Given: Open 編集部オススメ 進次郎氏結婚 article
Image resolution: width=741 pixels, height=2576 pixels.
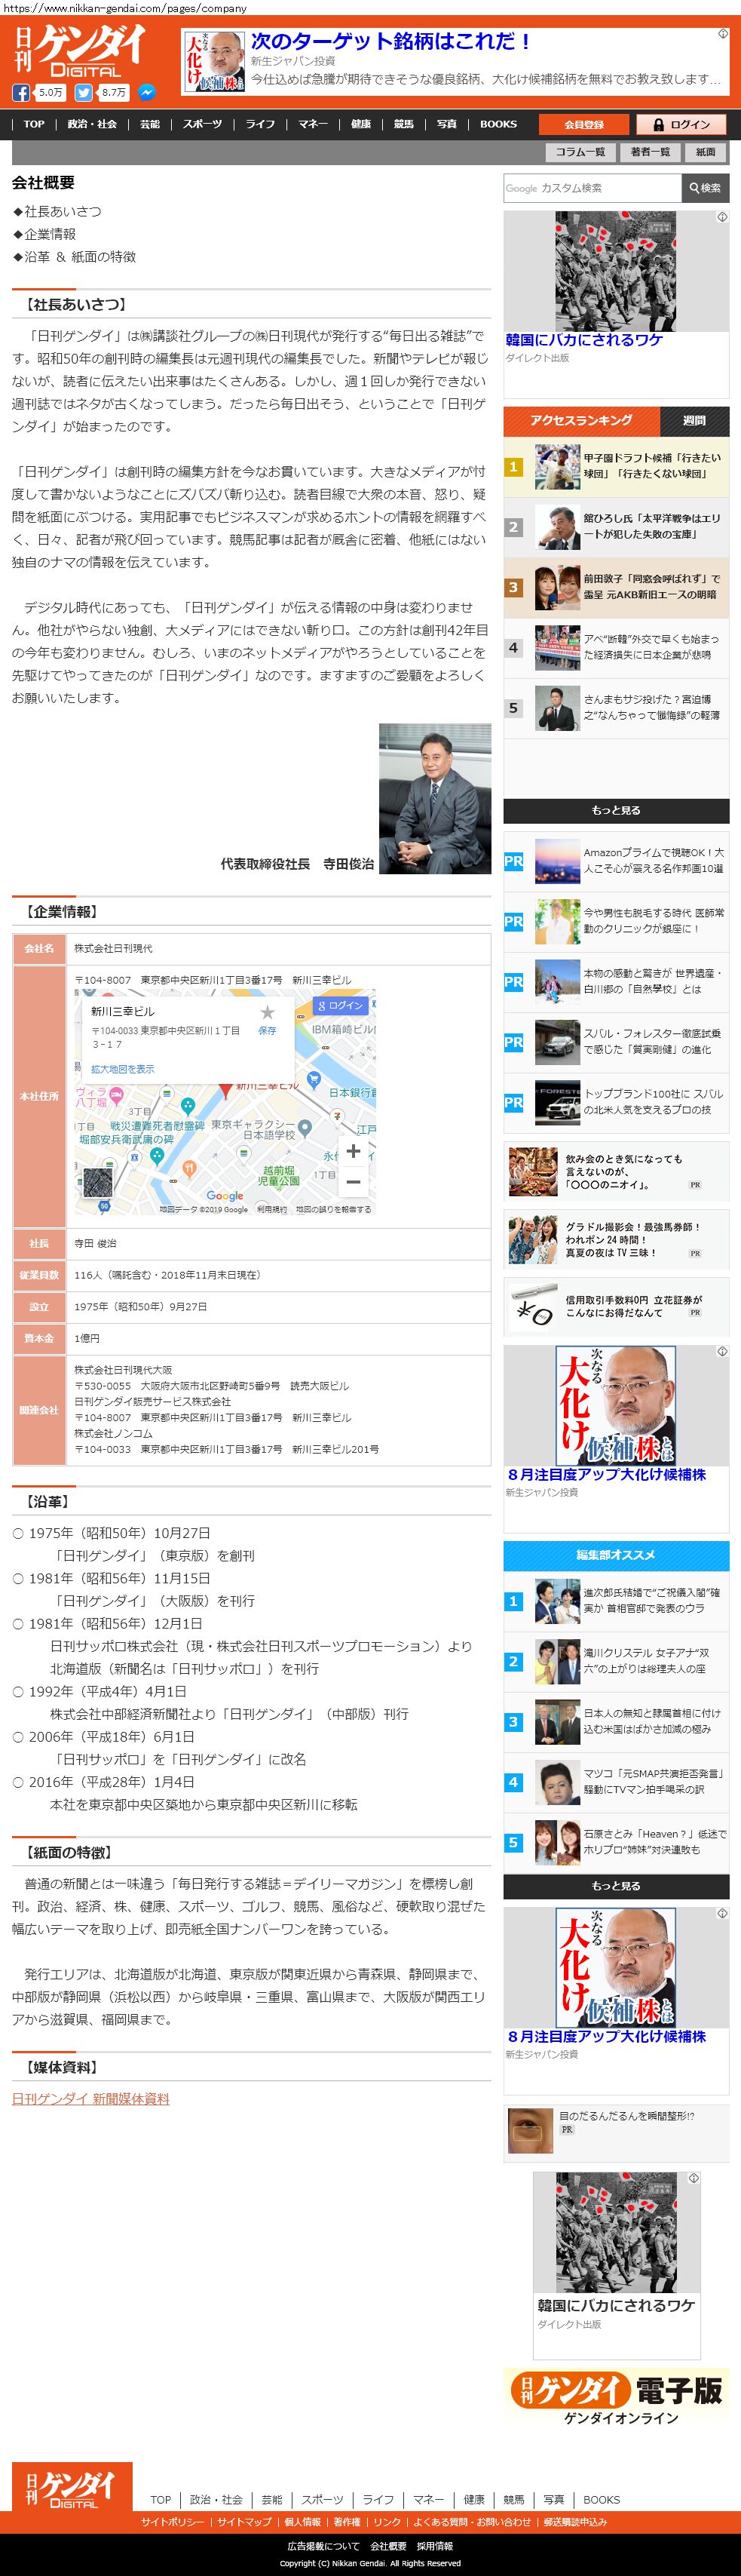Looking at the screenshot, I should point(616,1601).
